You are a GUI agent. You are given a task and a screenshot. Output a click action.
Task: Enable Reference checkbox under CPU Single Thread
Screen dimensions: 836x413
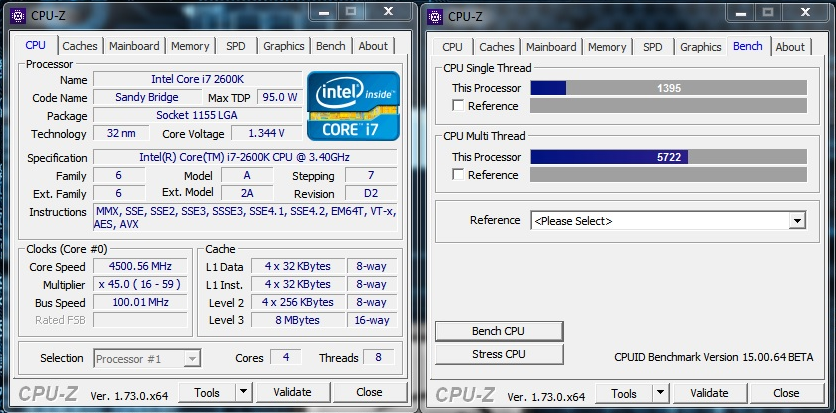click(458, 106)
